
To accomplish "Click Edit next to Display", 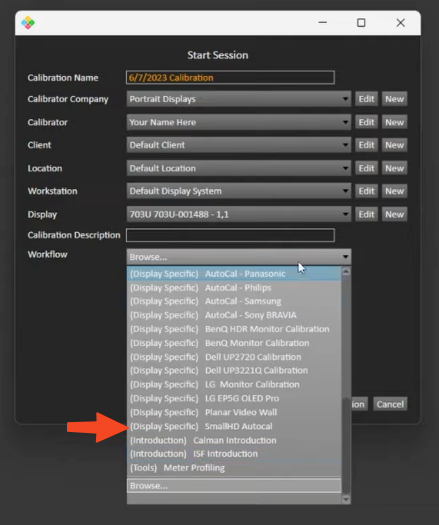I will [x=366, y=214].
